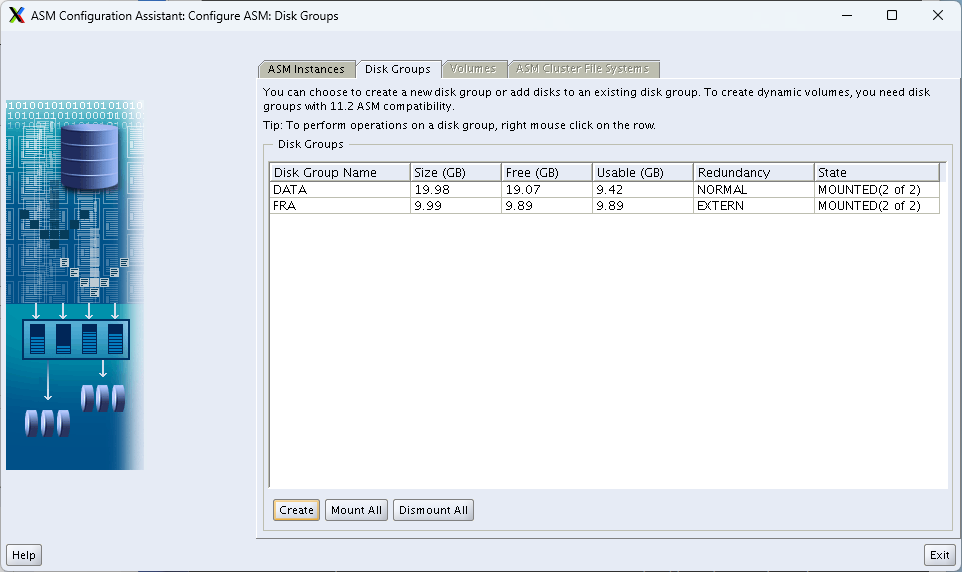The height and width of the screenshot is (572, 962).
Task: Sort by Disk Group Name column header
Action: coord(340,172)
